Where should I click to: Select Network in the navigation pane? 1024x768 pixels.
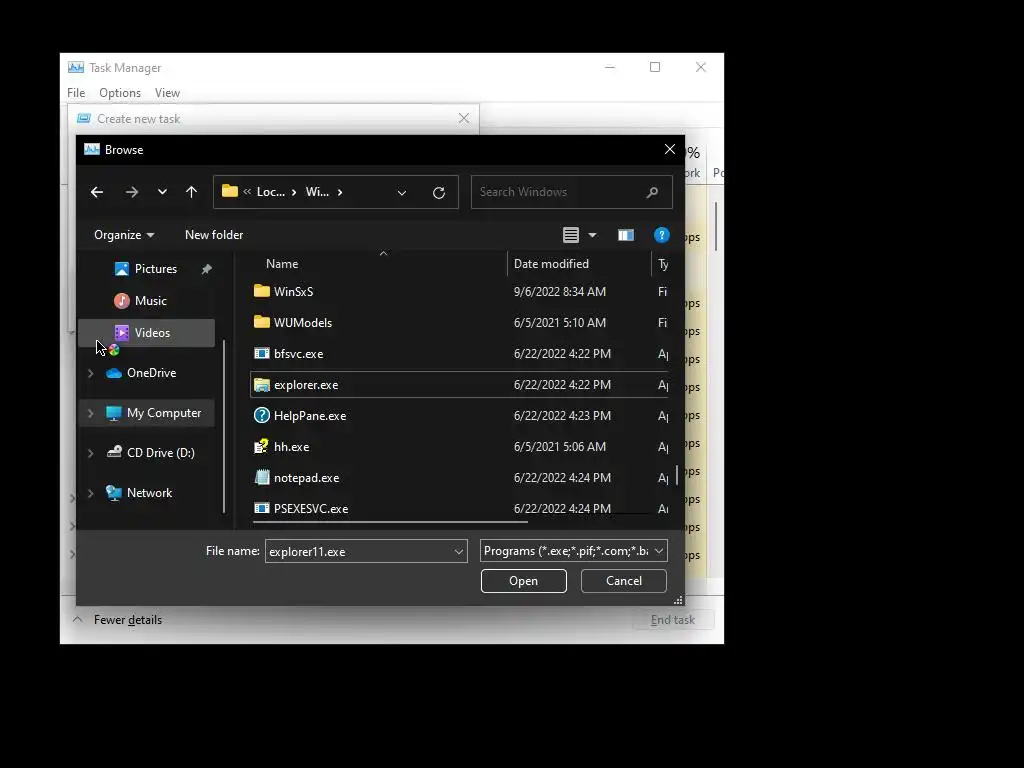pyautogui.click(x=149, y=493)
